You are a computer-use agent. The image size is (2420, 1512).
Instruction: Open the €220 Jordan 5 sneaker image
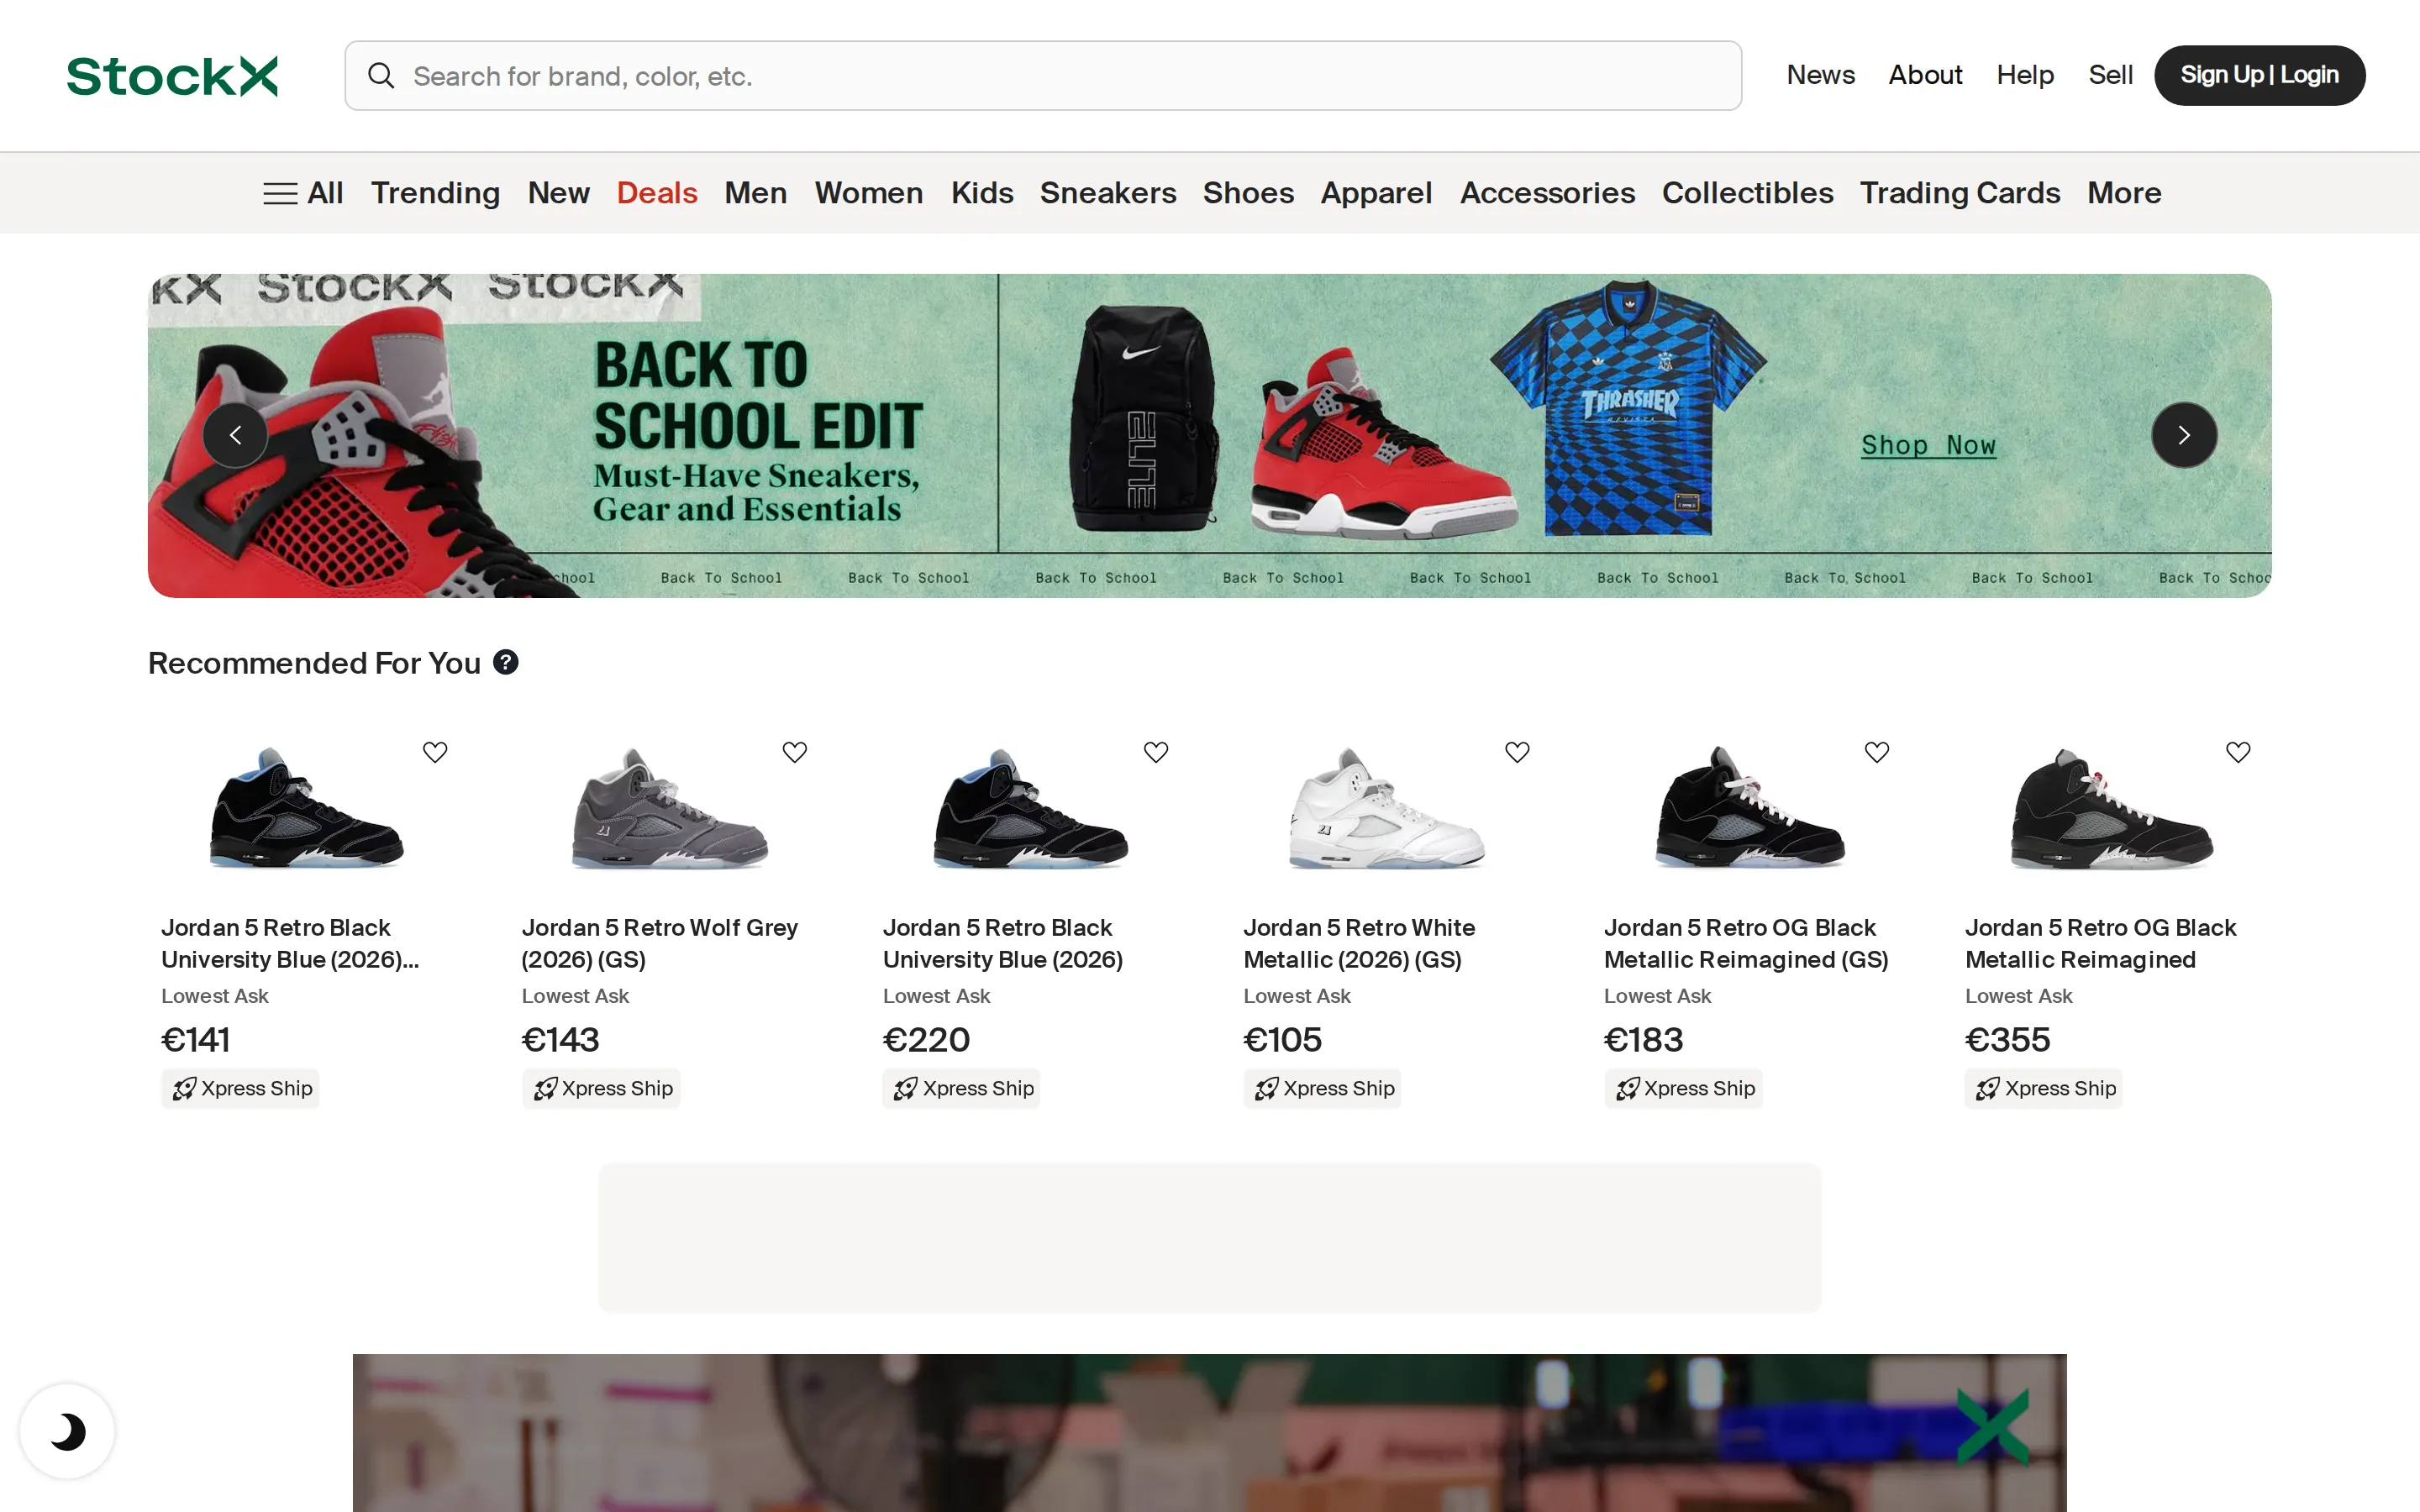click(1031, 808)
